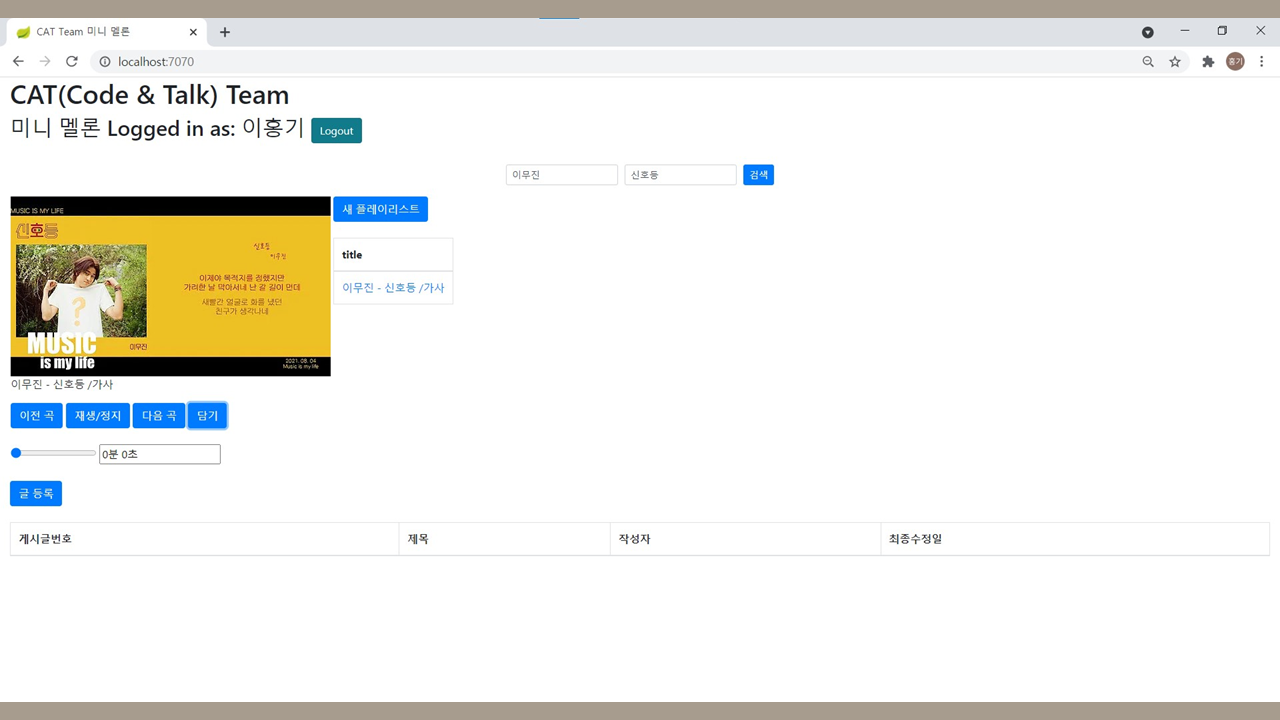Click the CAT(Code & Talk) Team heading

(150, 95)
